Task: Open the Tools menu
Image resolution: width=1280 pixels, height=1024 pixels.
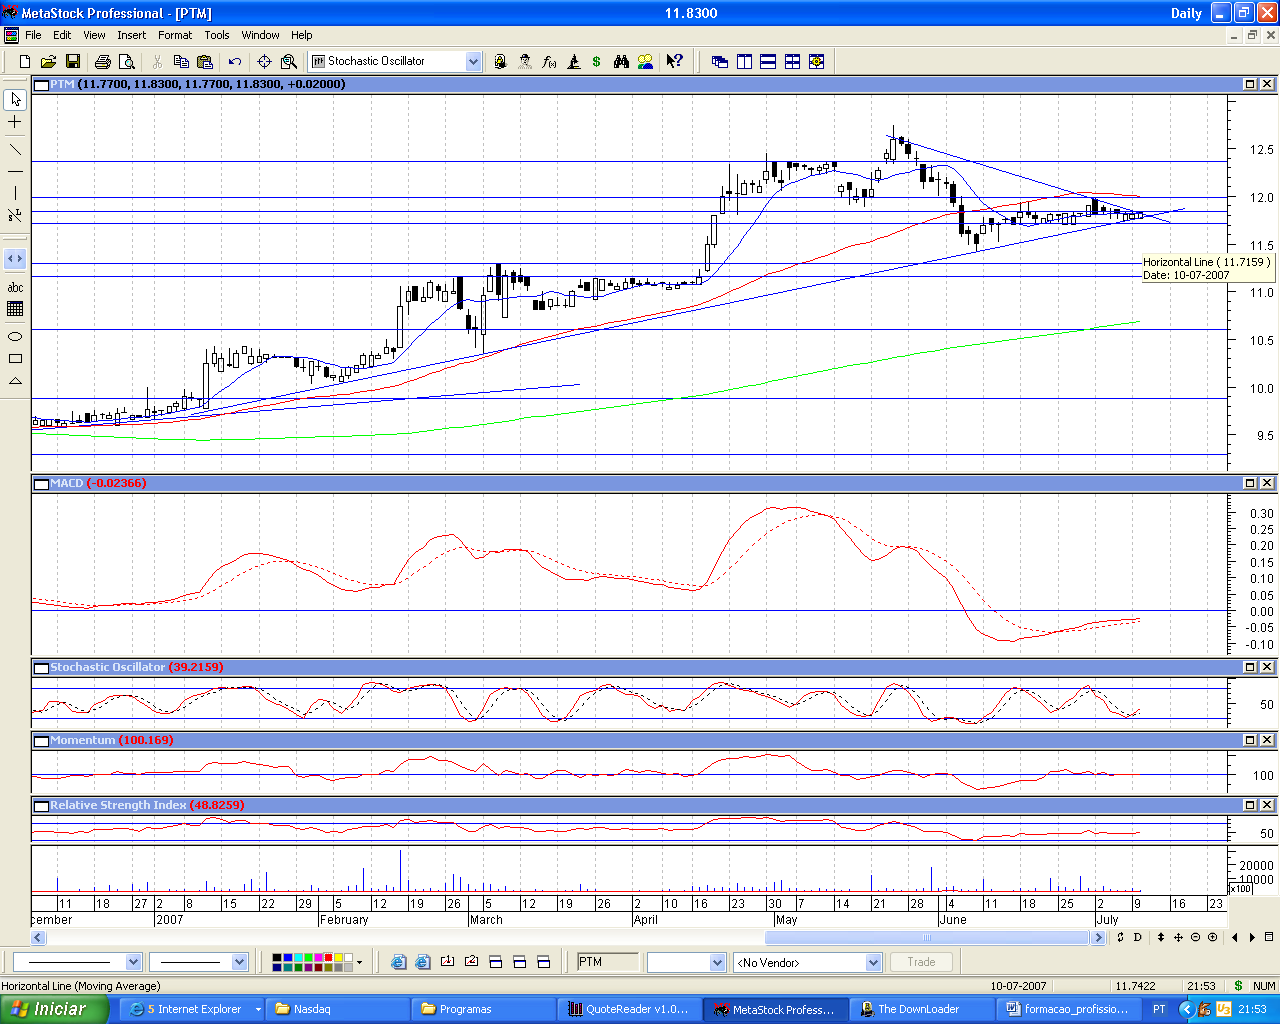Action: coord(217,35)
